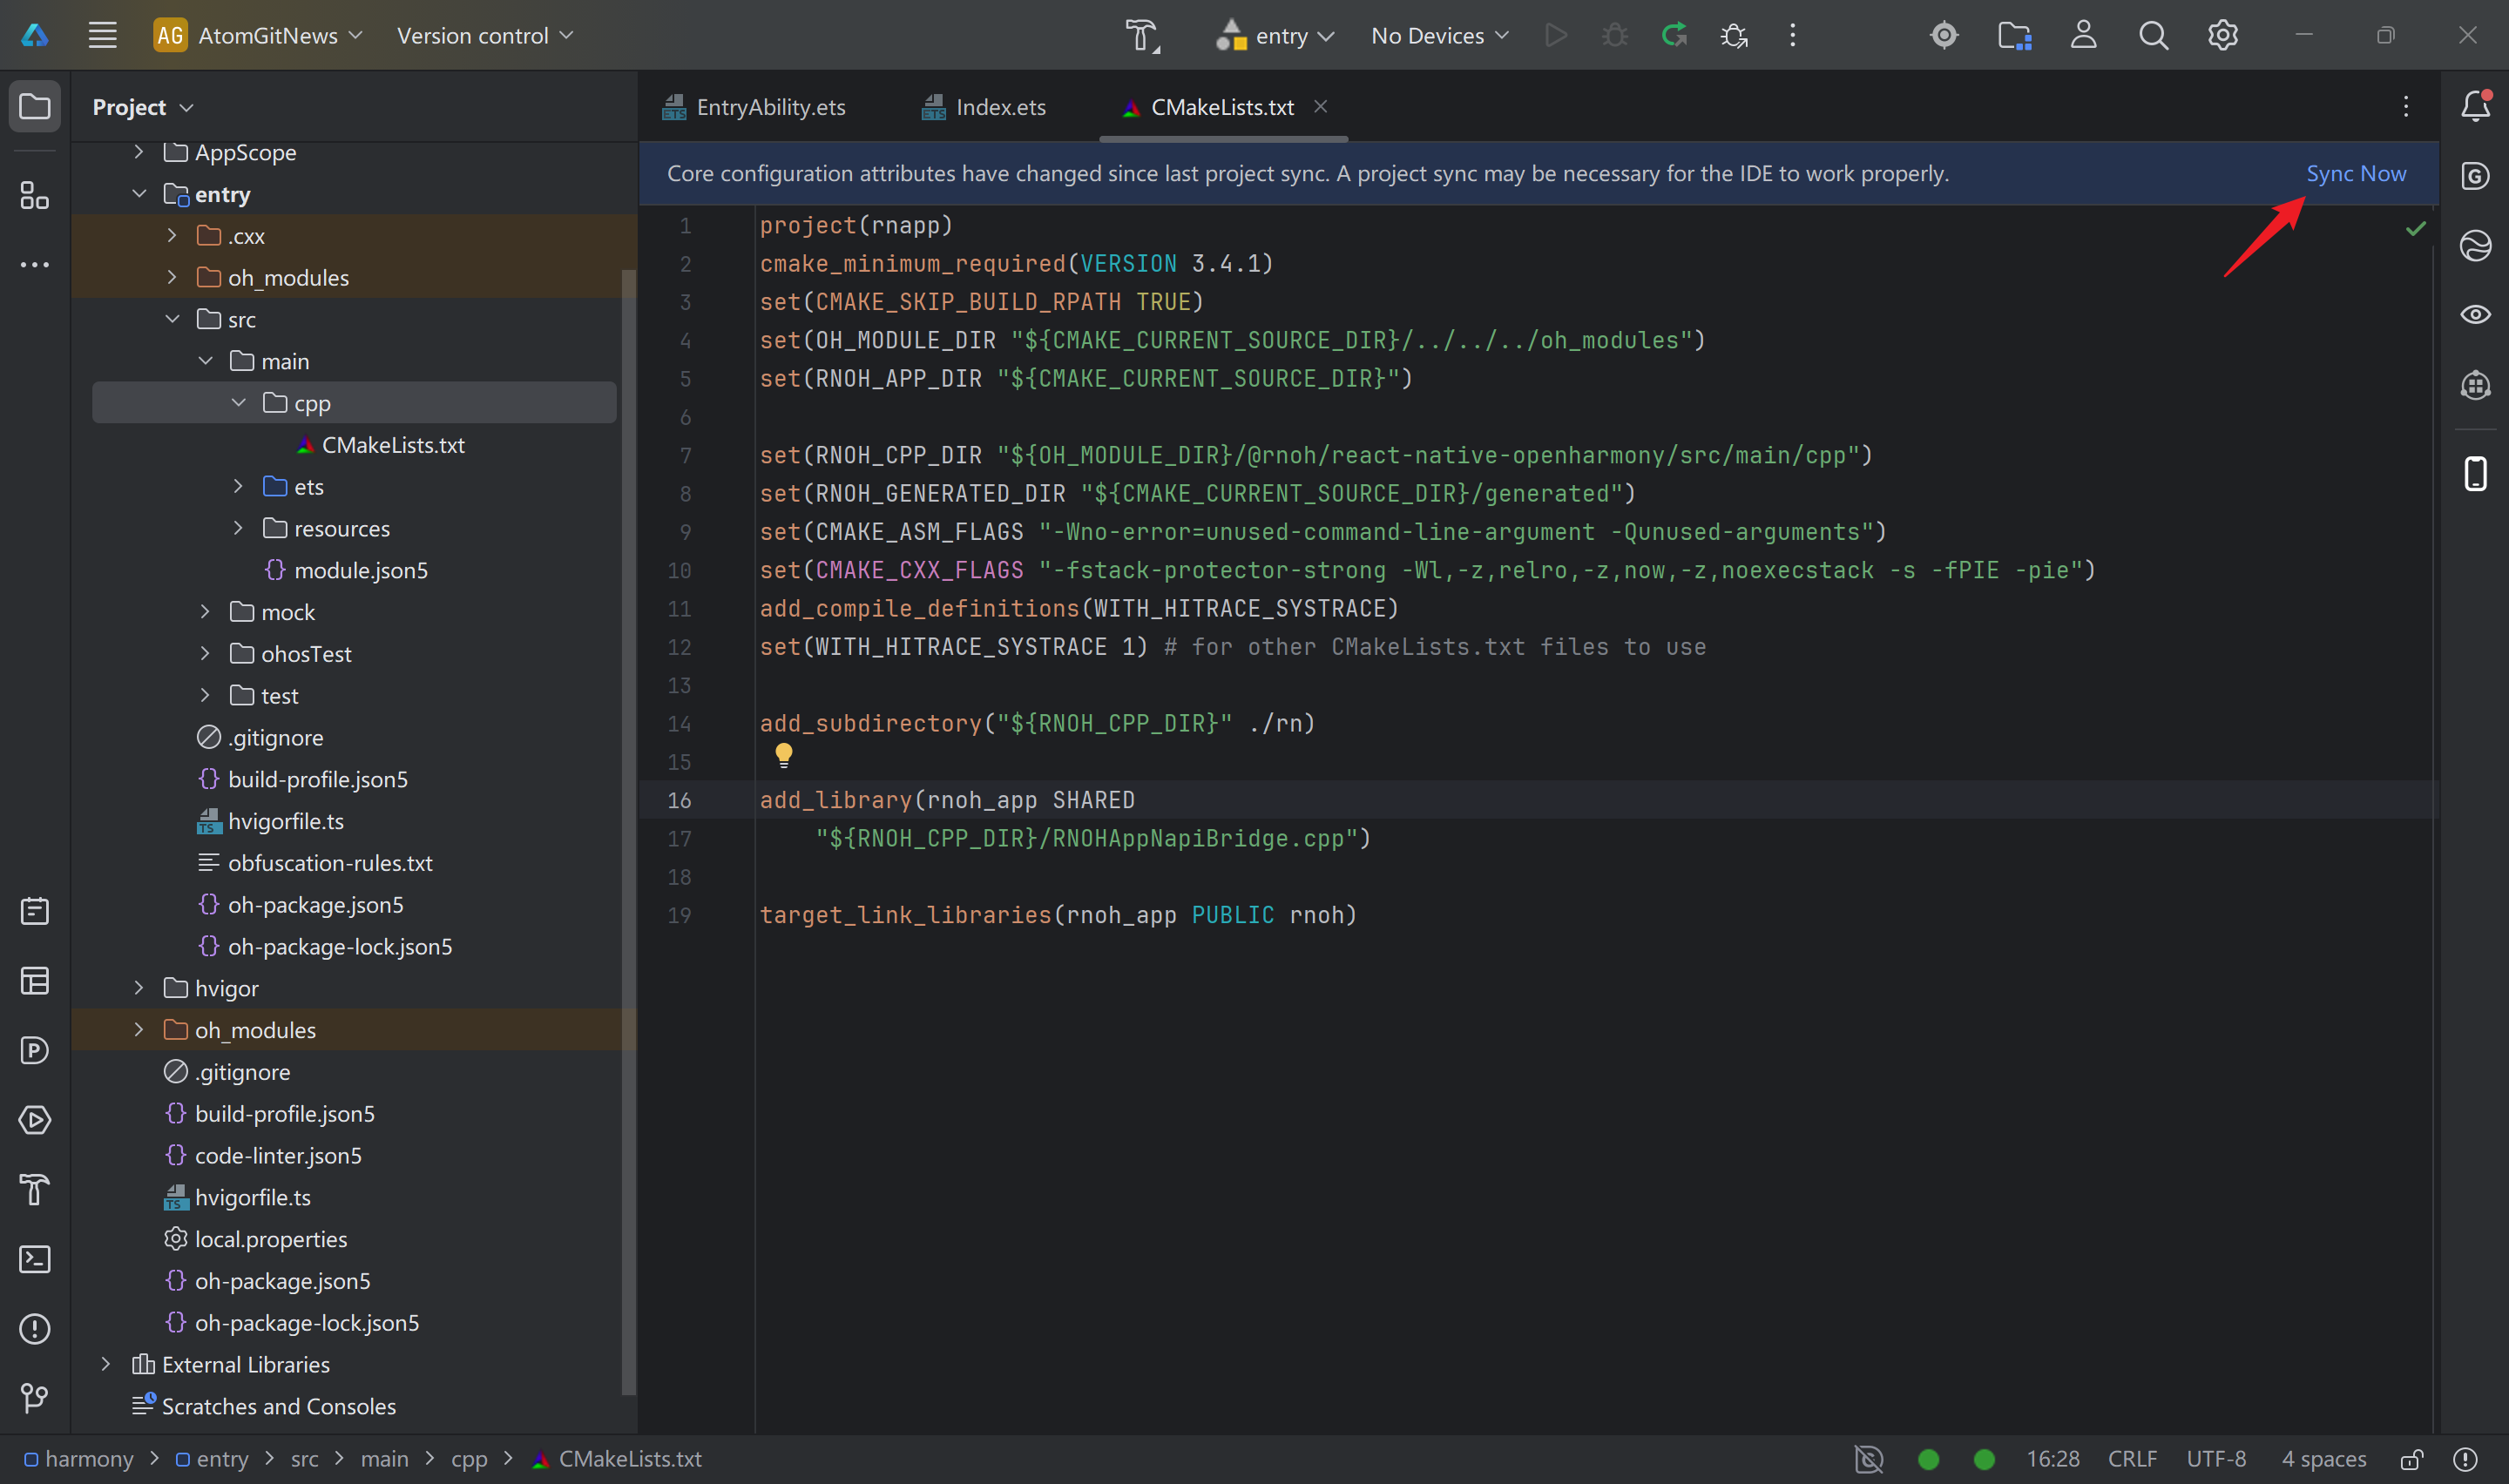Open the No Devices dropdown
Viewport: 2509px width, 1484px height.
click(x=1439, y=36)
